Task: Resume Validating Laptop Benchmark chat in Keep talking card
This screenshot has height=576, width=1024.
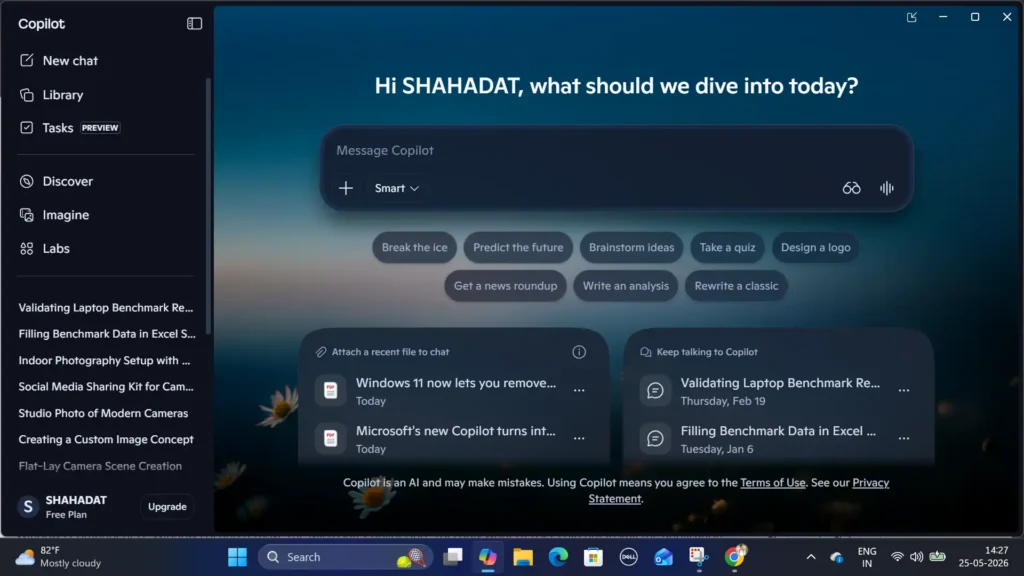Action: click(x=761, y=391)
